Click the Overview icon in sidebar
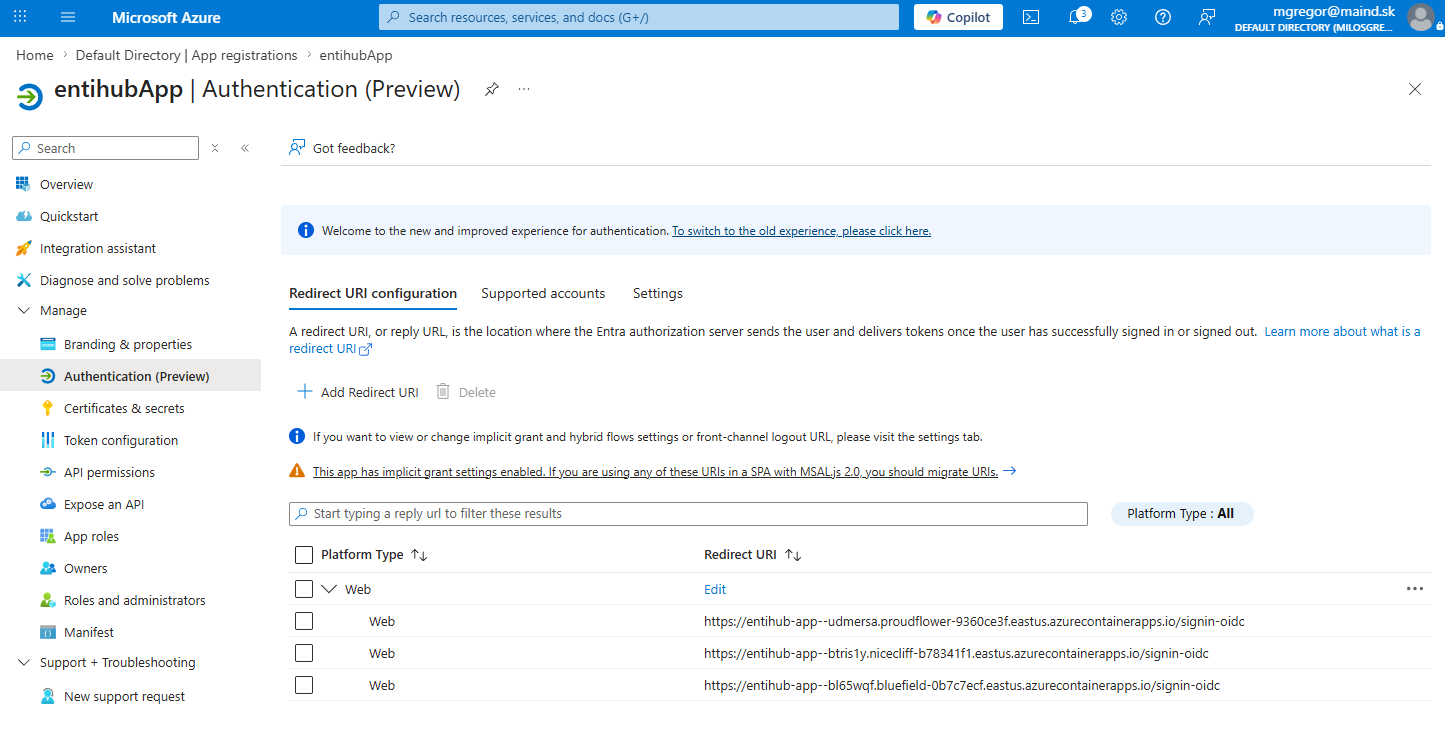 tap(23, 184)
